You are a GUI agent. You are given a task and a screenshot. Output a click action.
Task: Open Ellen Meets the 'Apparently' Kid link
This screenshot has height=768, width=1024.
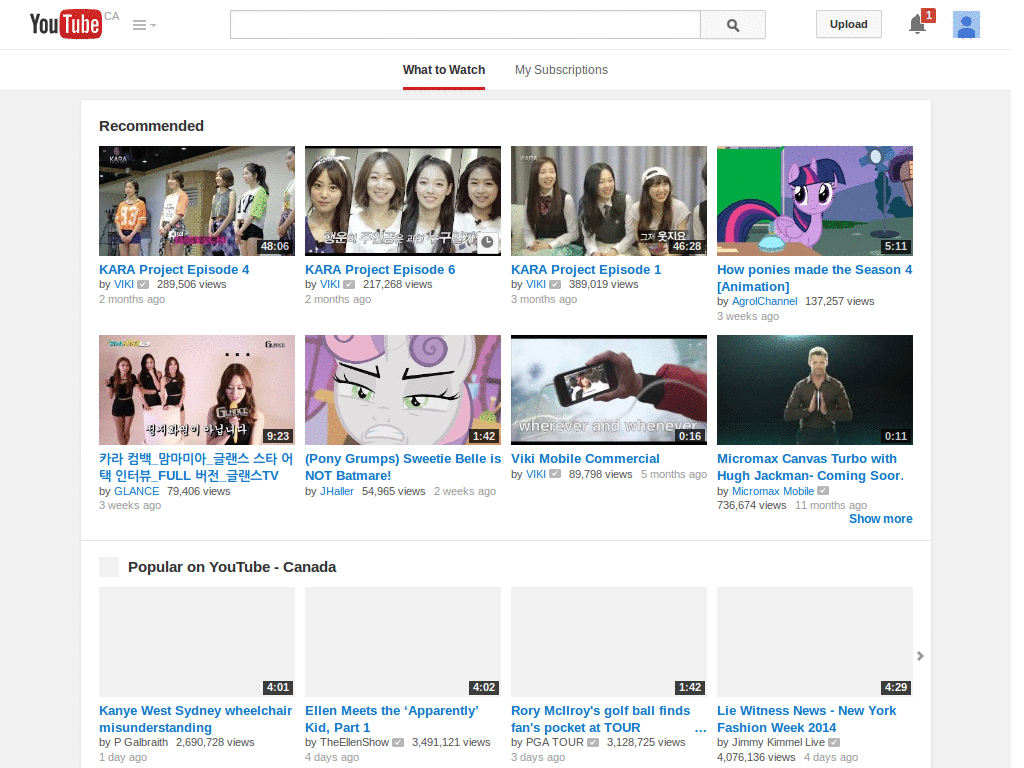click(392, 719)
